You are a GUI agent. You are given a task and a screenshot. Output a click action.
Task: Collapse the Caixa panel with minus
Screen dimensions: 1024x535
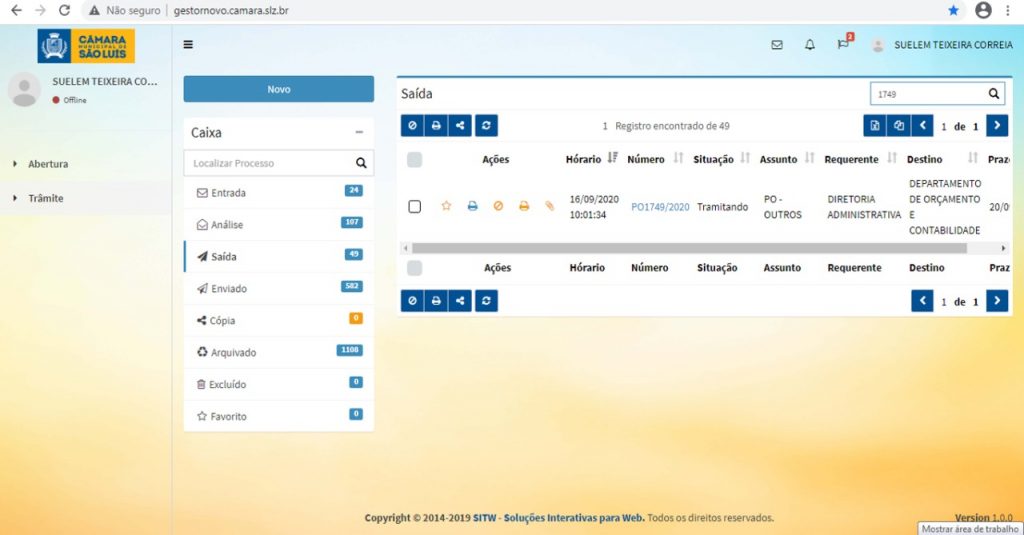coord(359,132)
